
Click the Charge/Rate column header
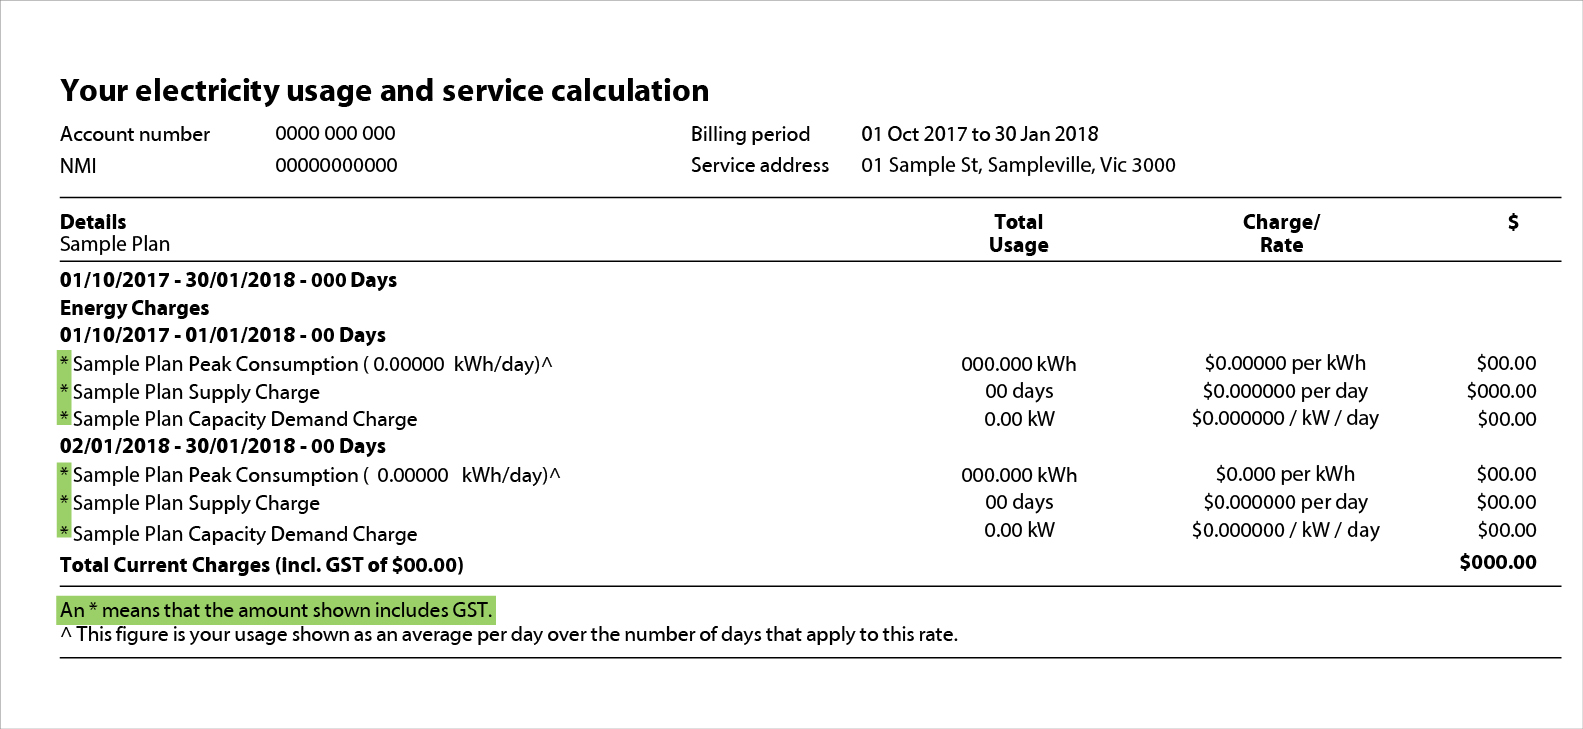pos(1281,233)
